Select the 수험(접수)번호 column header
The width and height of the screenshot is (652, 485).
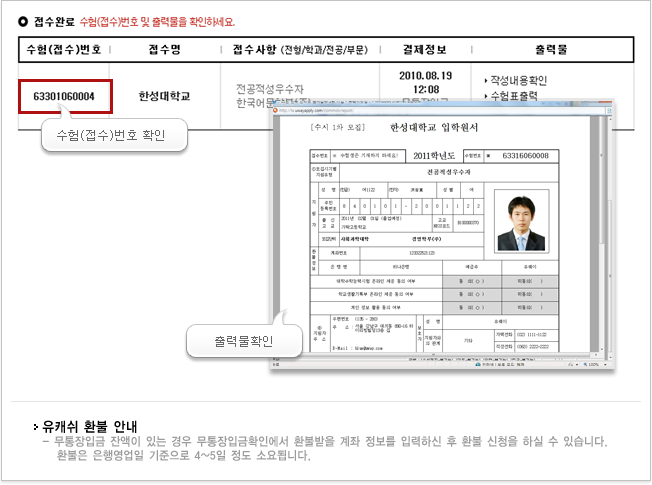[x=64, y=49]
